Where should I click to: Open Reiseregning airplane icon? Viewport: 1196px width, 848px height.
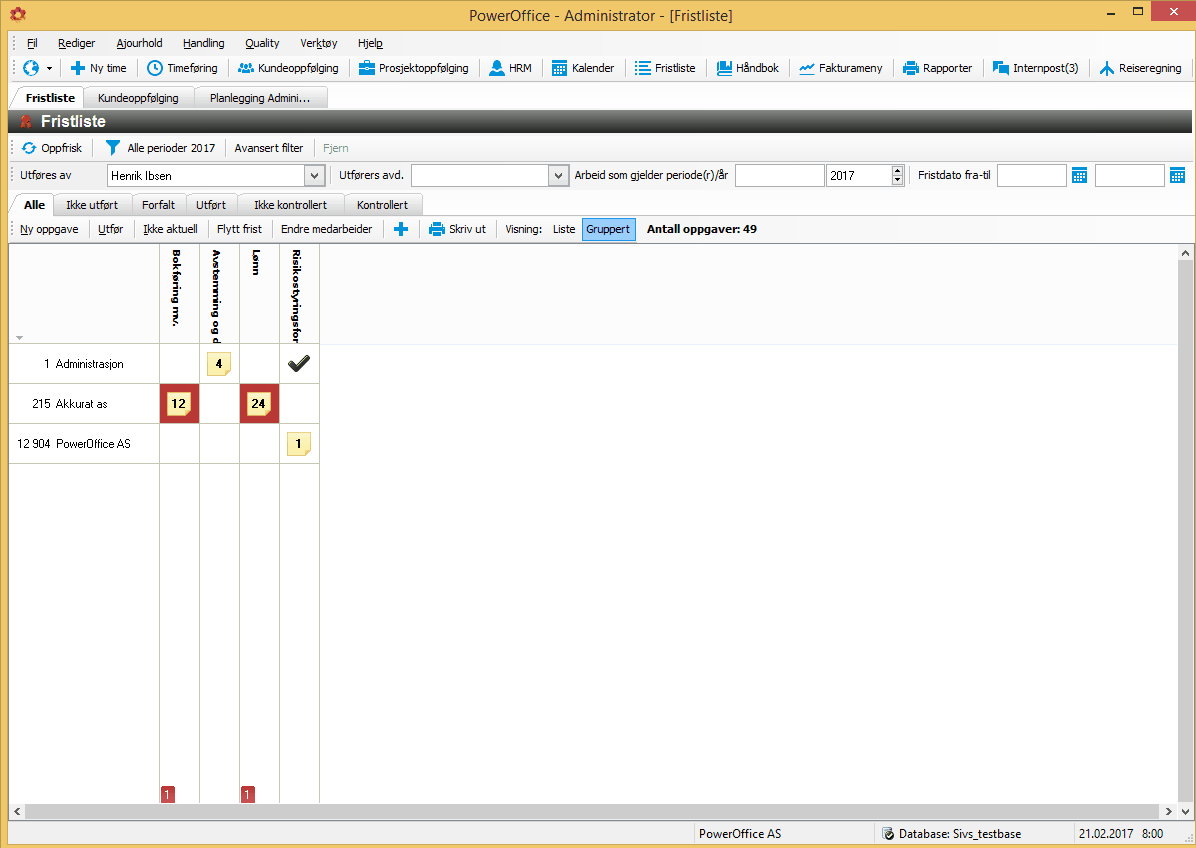point(1107,68)
